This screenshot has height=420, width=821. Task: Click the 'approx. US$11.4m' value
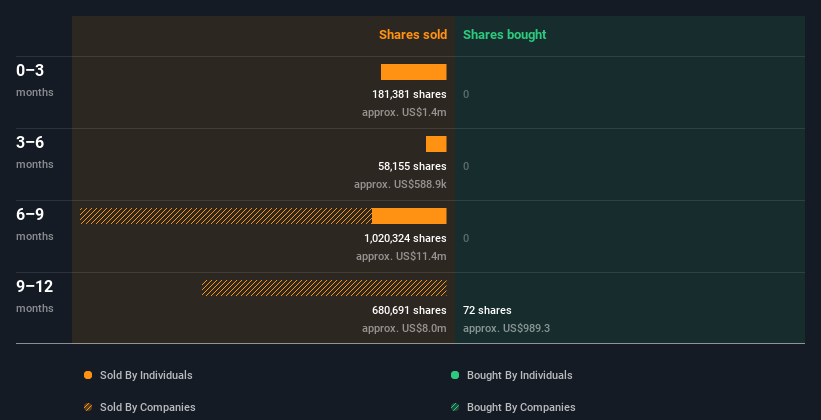(x=401, y=256)
